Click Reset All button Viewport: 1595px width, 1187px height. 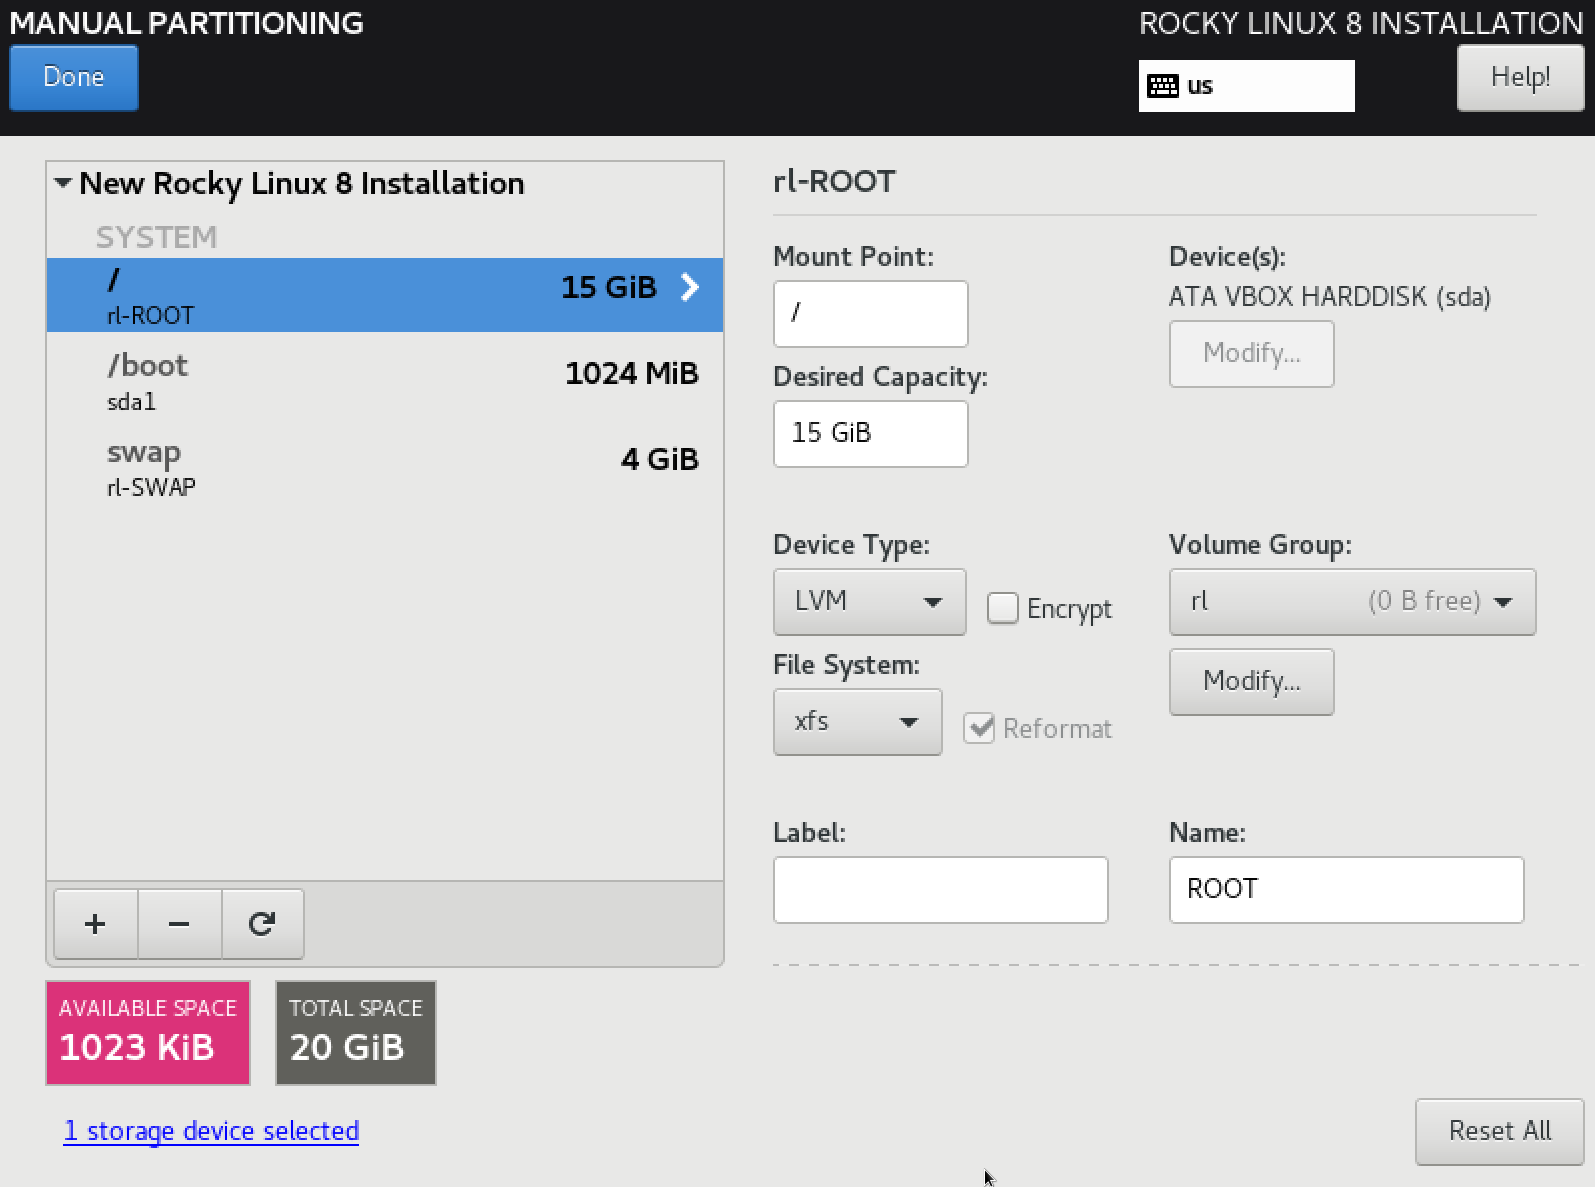[1499, 1131]
